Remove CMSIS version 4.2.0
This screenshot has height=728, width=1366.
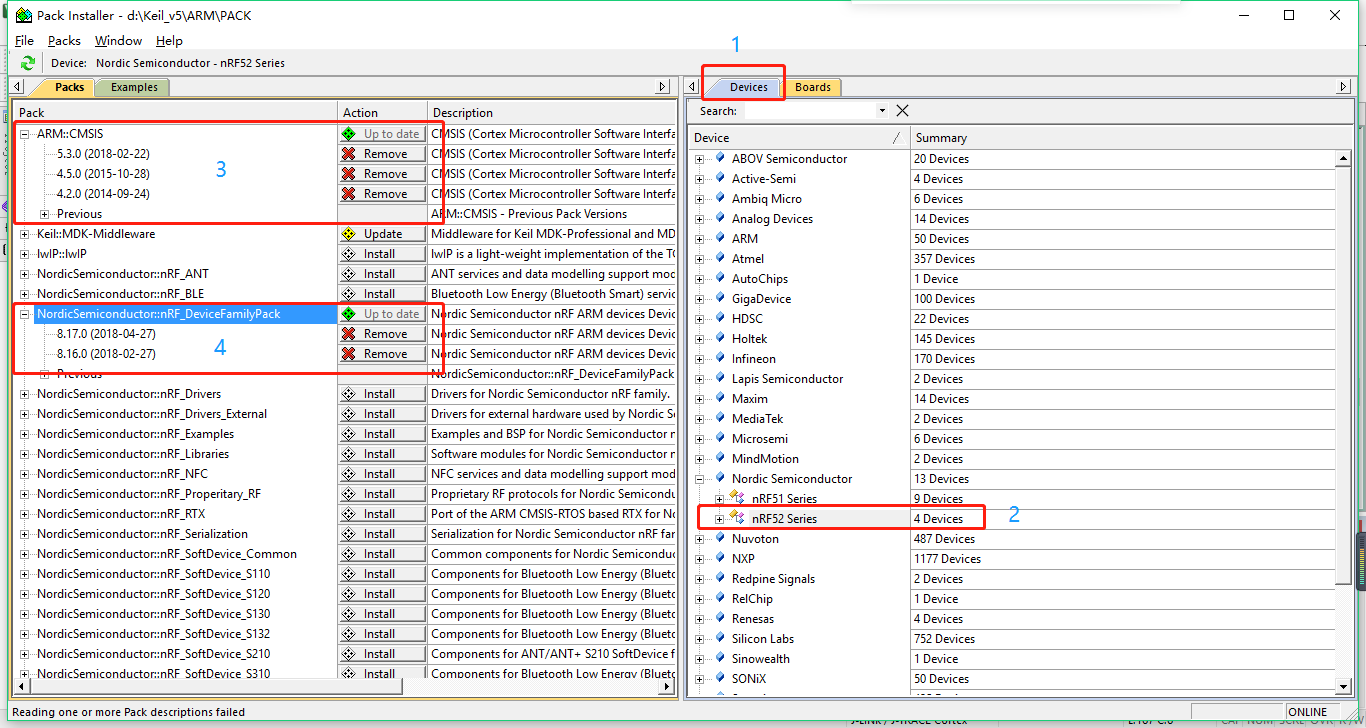click(382, 194)
